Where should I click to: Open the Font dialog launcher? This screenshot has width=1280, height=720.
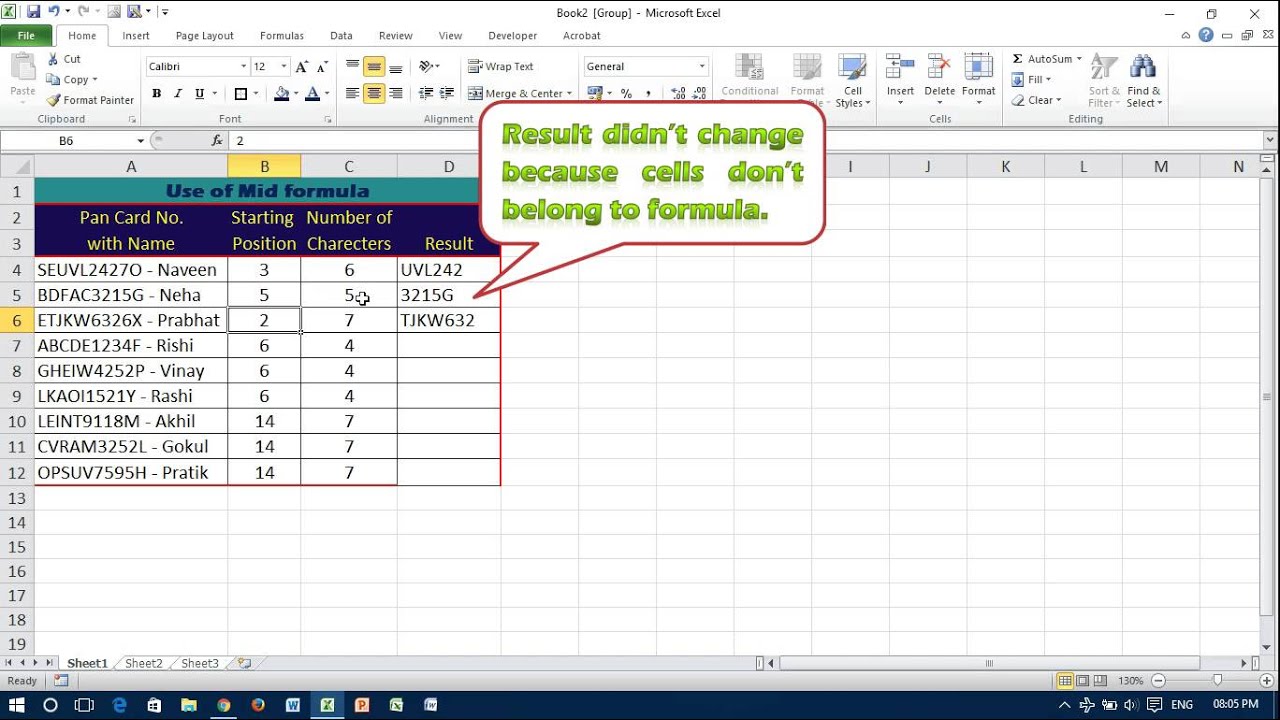pos(328,120)
